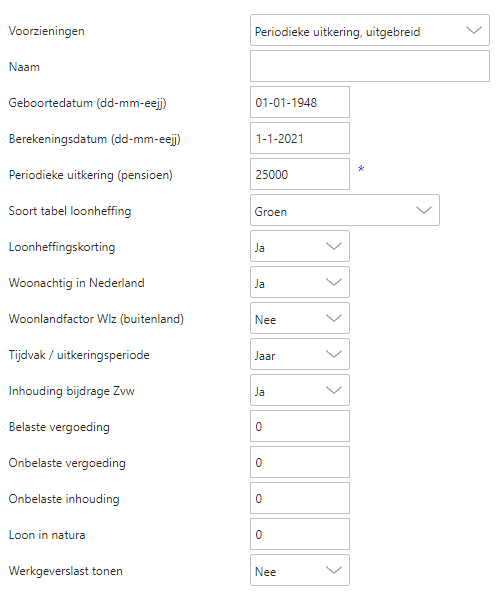Expand the Soort tabel loonheffing dropdown
This screenshot has height=603, width=500.
tap(345, 210)
